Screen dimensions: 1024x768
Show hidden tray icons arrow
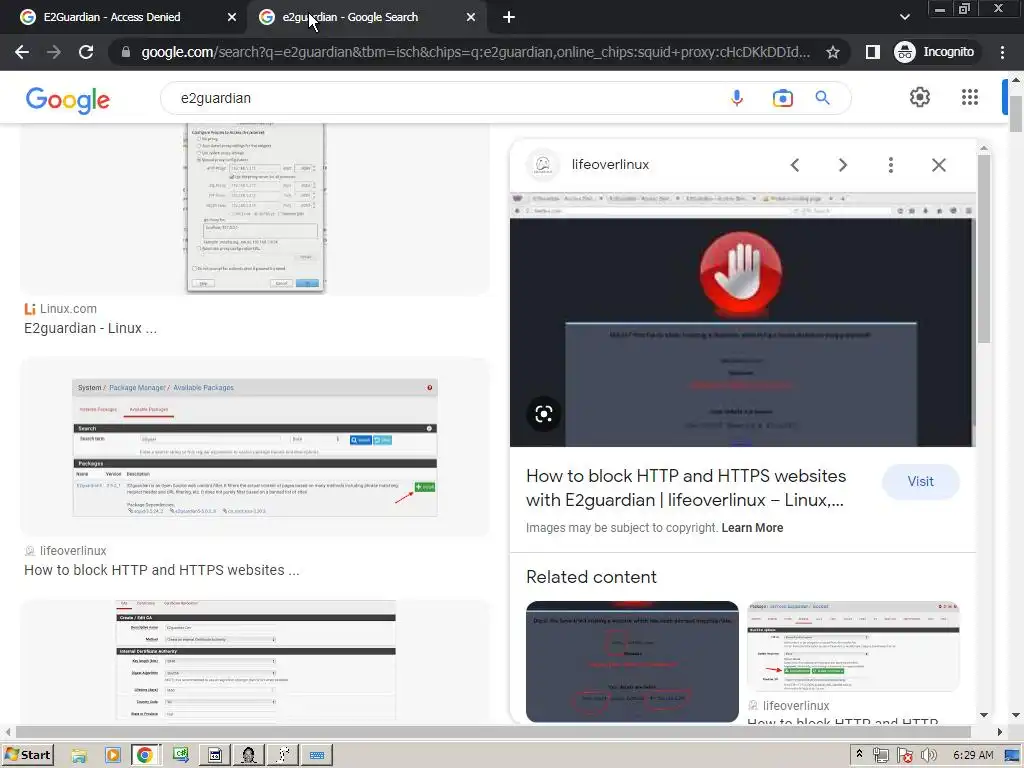(x=859, y=754)
